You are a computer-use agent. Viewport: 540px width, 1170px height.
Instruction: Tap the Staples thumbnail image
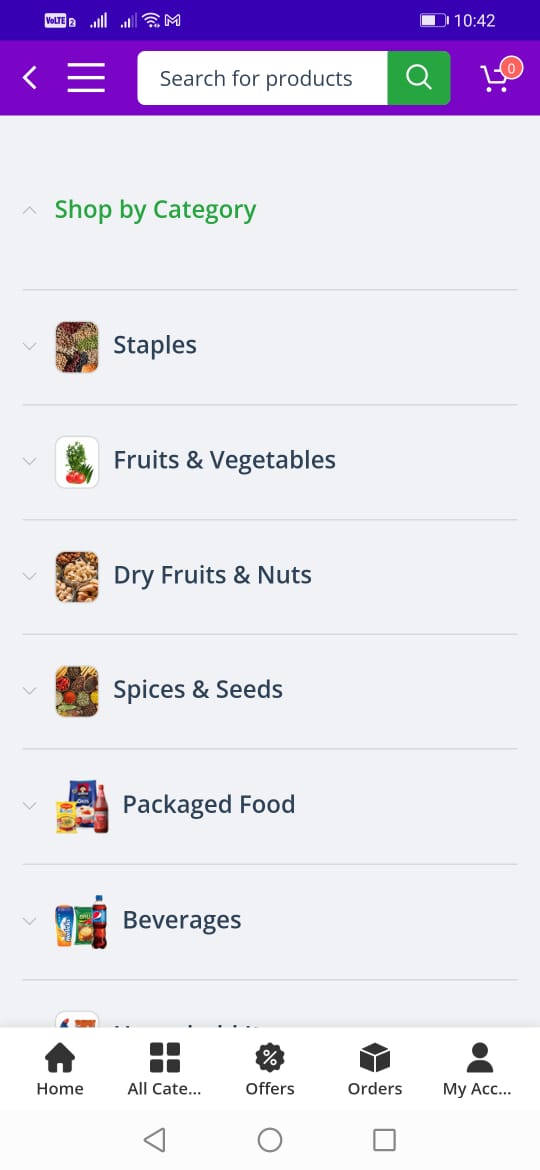click(77, 346)
